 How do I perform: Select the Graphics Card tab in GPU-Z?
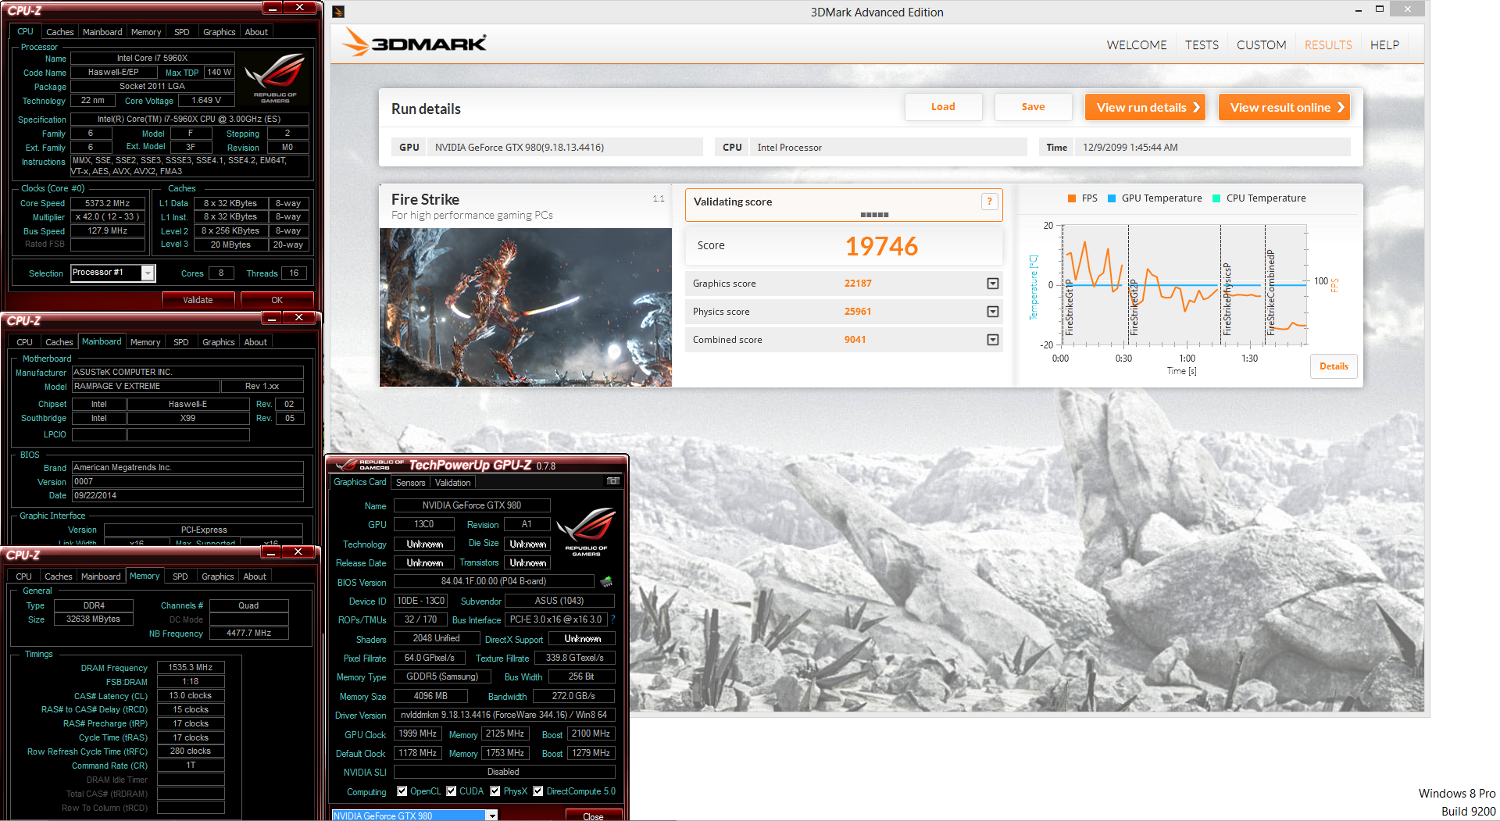coord(360,482)
